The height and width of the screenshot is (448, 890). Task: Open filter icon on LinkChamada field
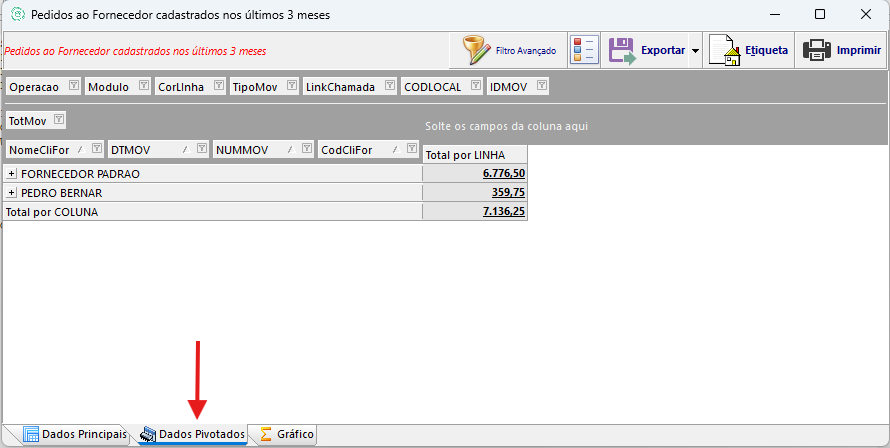pos(389,86)
